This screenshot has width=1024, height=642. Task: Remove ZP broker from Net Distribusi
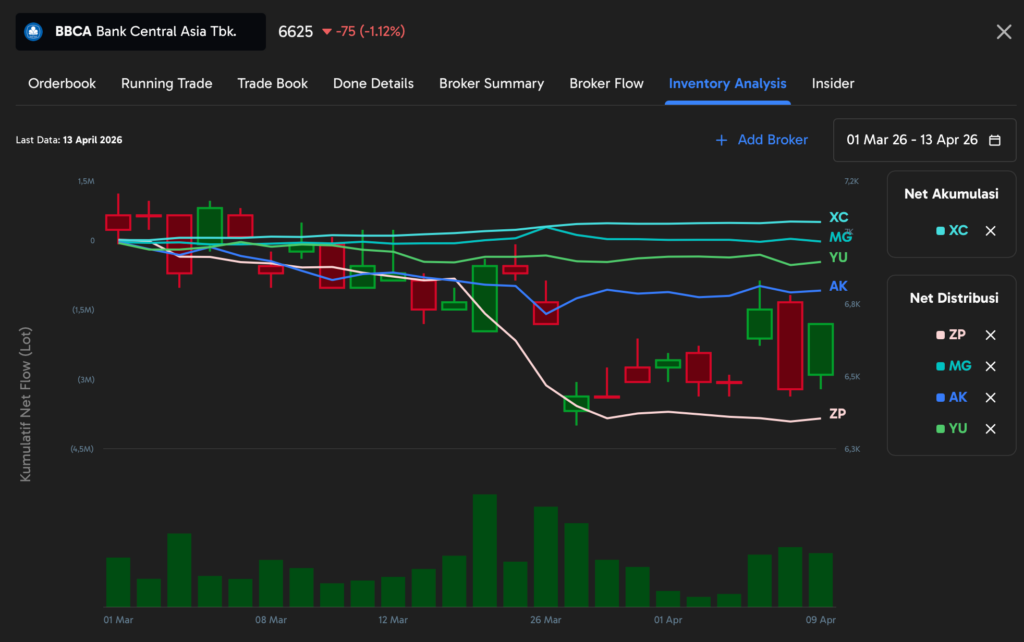pos(990,334)
